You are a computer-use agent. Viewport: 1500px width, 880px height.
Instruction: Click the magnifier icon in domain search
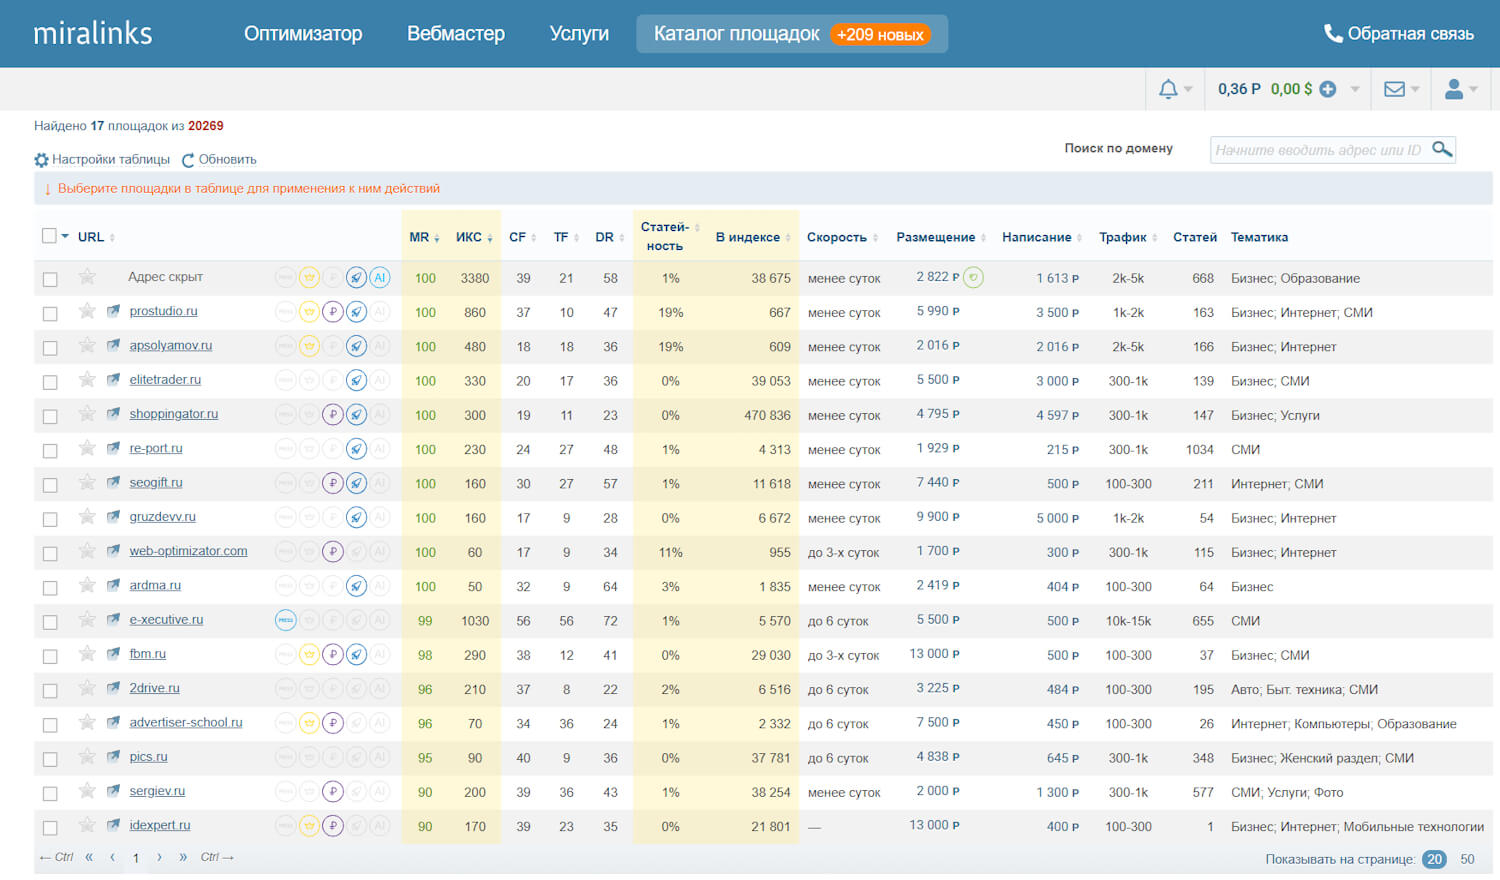[x=1441, y=149]
